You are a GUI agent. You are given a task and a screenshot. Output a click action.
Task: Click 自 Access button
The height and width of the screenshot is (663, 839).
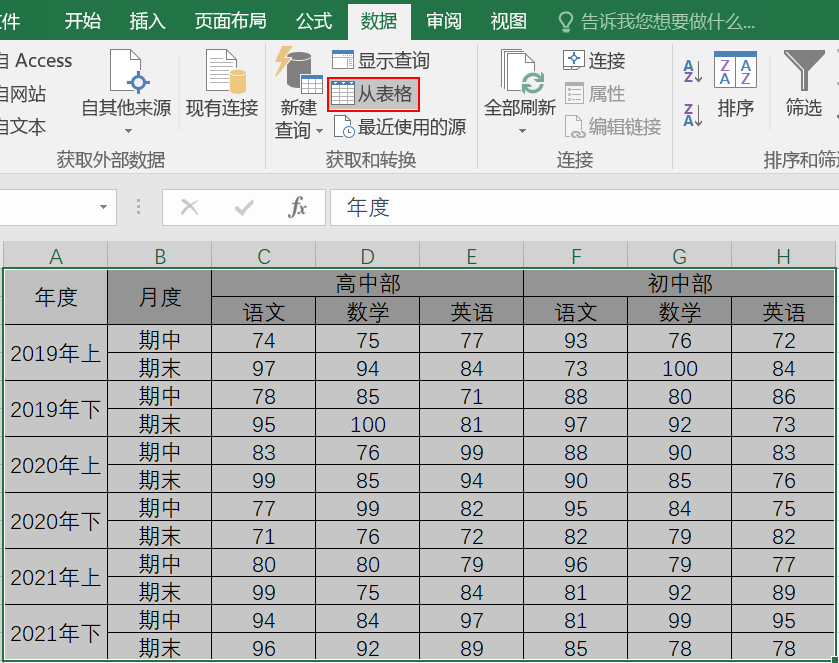[x=36, y=60]
